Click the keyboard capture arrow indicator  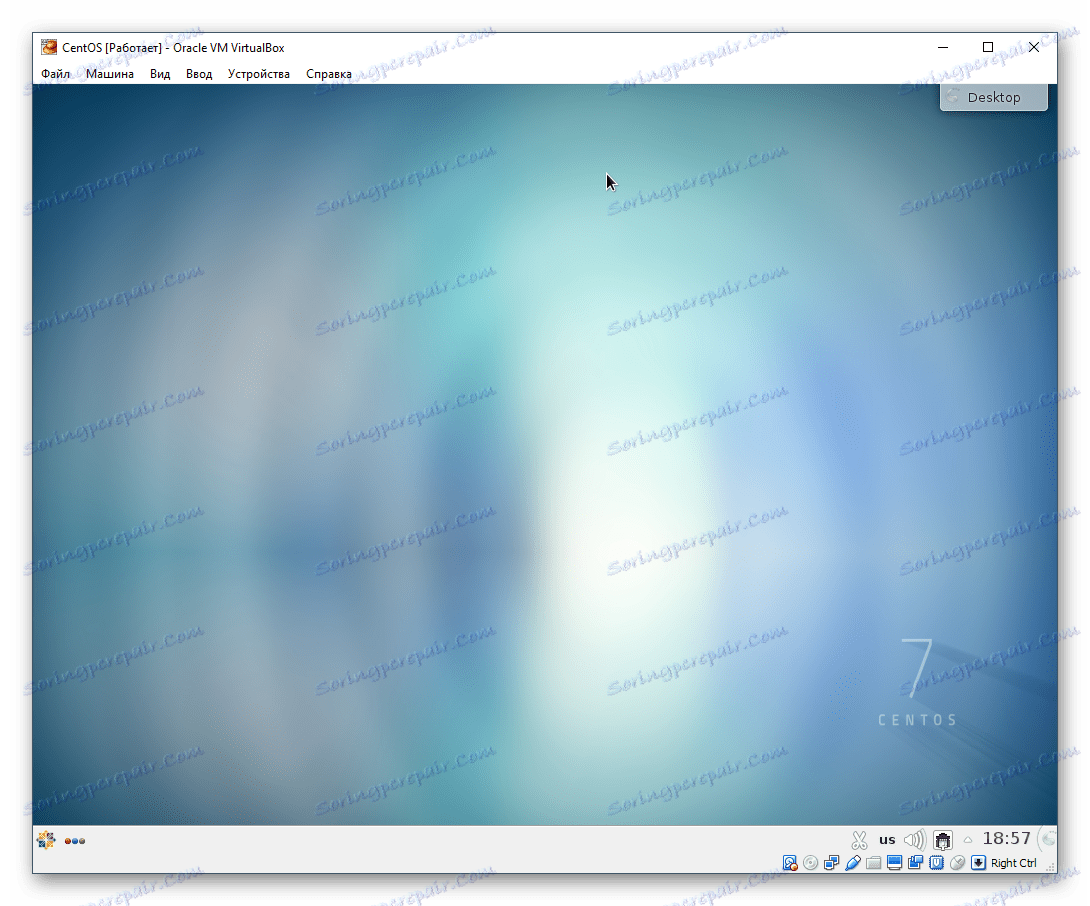(x=979, y=863)
